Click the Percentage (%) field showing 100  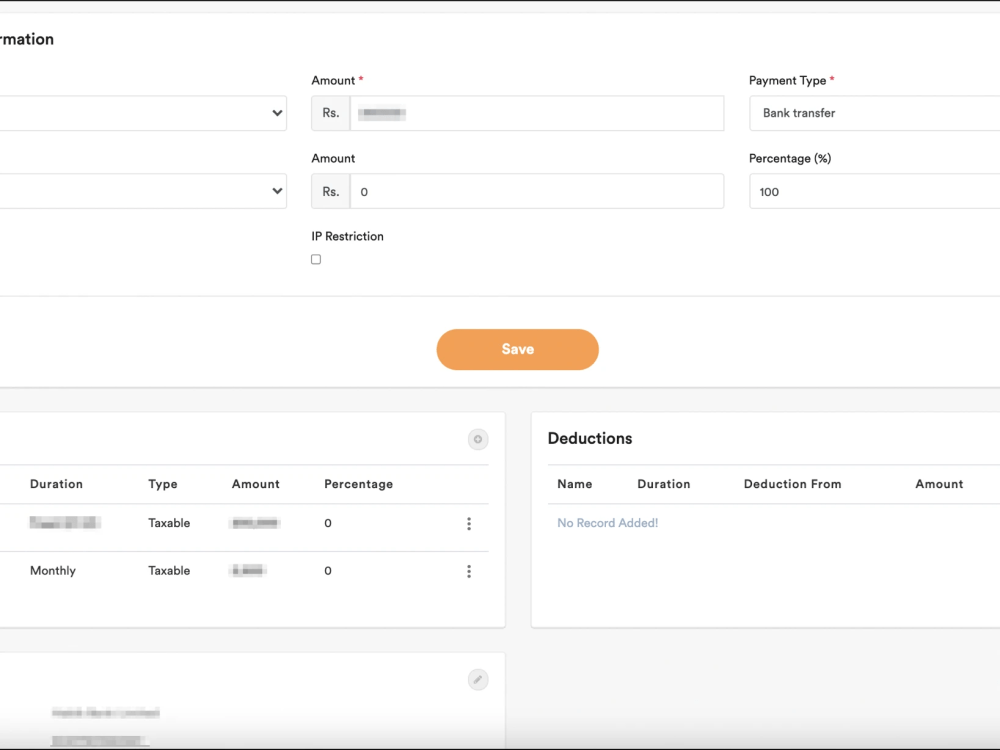coord(874,191)
